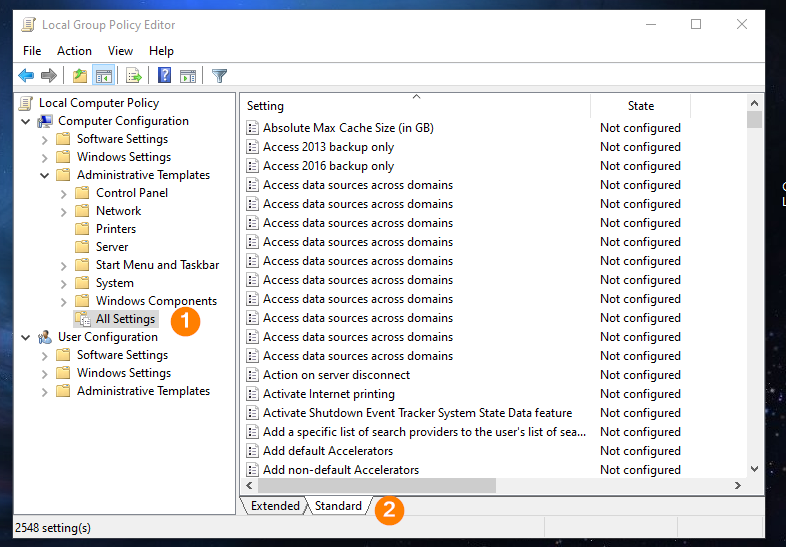This screenshot has height=547, width=786.
Task: Click icon beside Add default Accelerators
Action: 253,451
